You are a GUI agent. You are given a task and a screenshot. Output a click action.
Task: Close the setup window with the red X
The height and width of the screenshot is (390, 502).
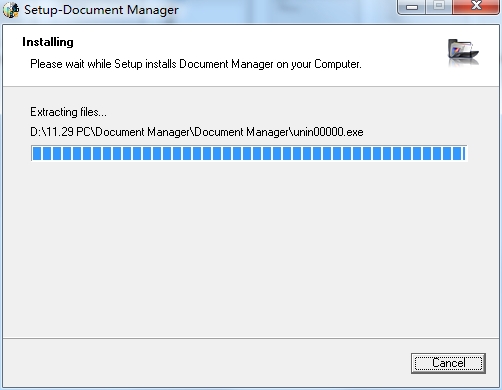pos(476,7)
